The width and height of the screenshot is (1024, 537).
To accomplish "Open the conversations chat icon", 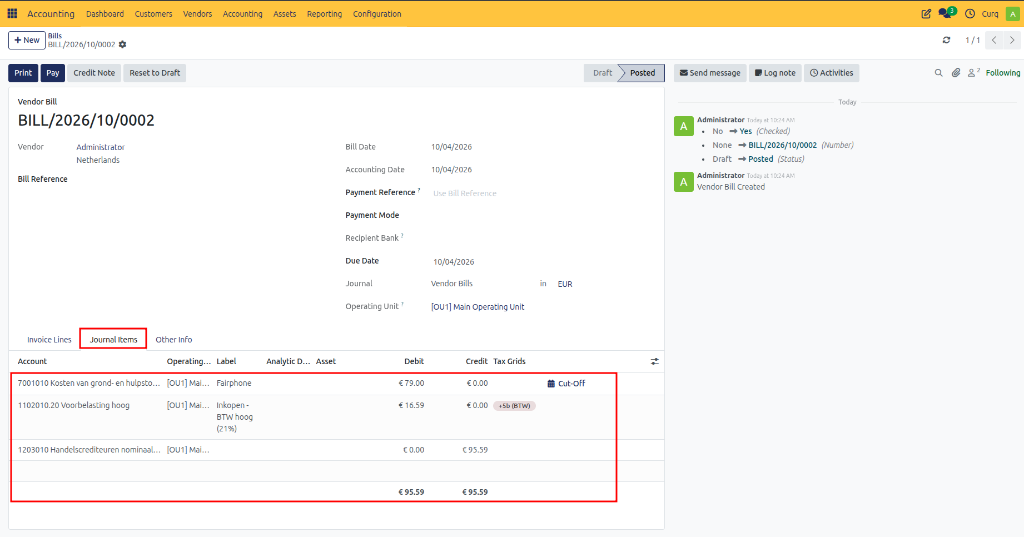I will tap(946, 13).
